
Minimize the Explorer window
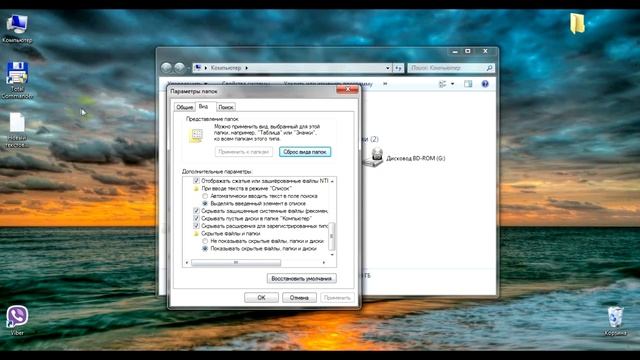click(455, 51)
